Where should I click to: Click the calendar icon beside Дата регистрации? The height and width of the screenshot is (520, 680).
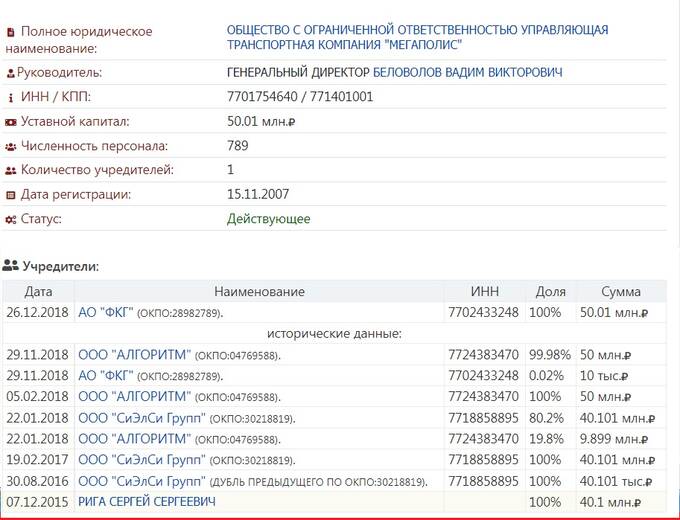[10, 195]
